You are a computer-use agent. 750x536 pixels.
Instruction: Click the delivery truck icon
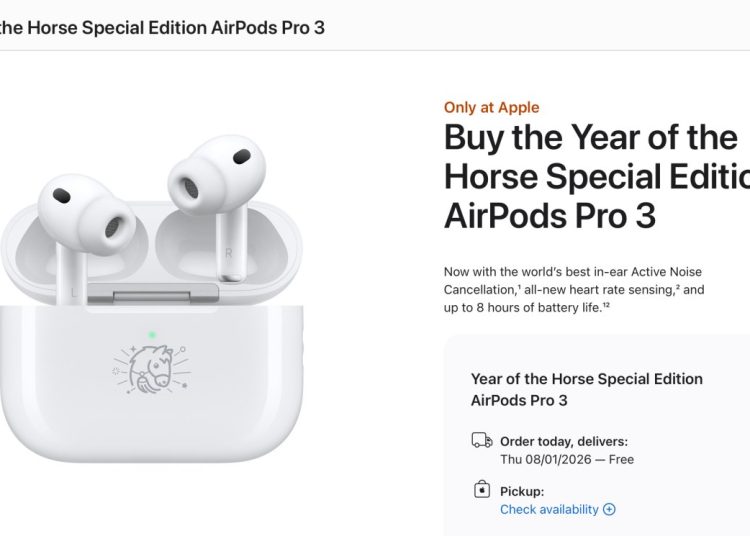(x=481, y=441)
